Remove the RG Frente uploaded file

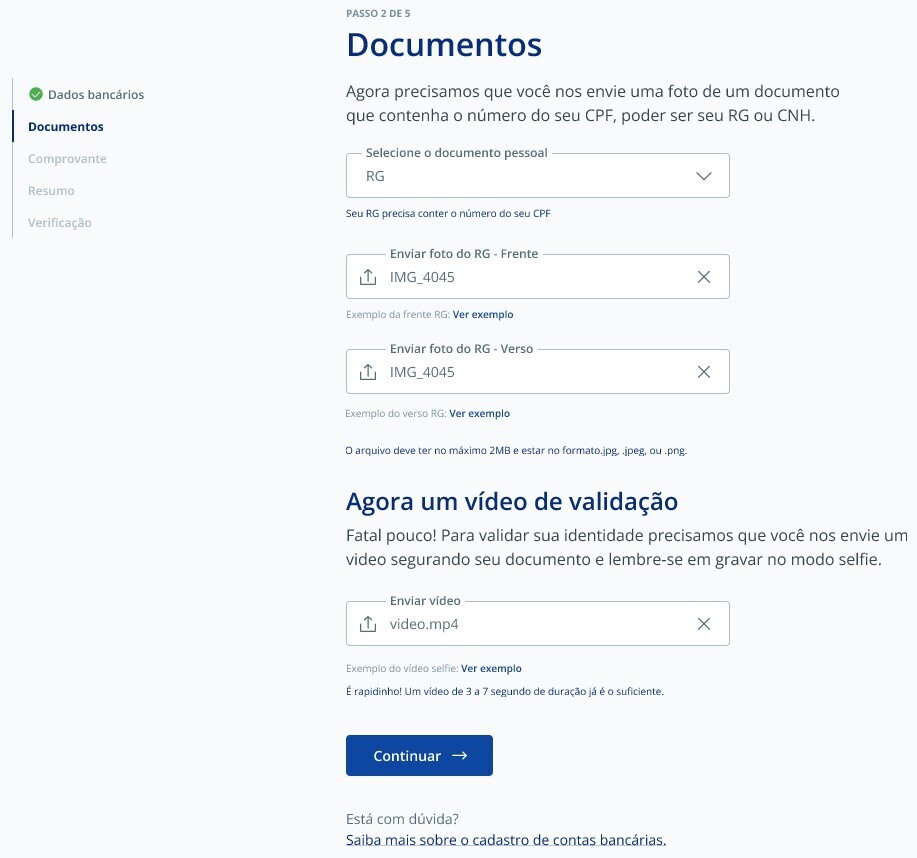point(704,277)
